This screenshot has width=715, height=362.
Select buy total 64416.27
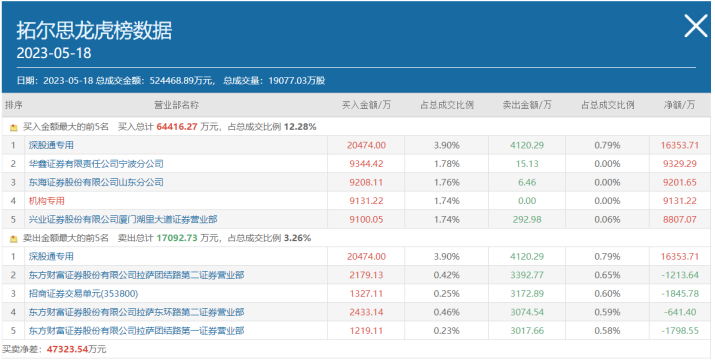[177, 127]
